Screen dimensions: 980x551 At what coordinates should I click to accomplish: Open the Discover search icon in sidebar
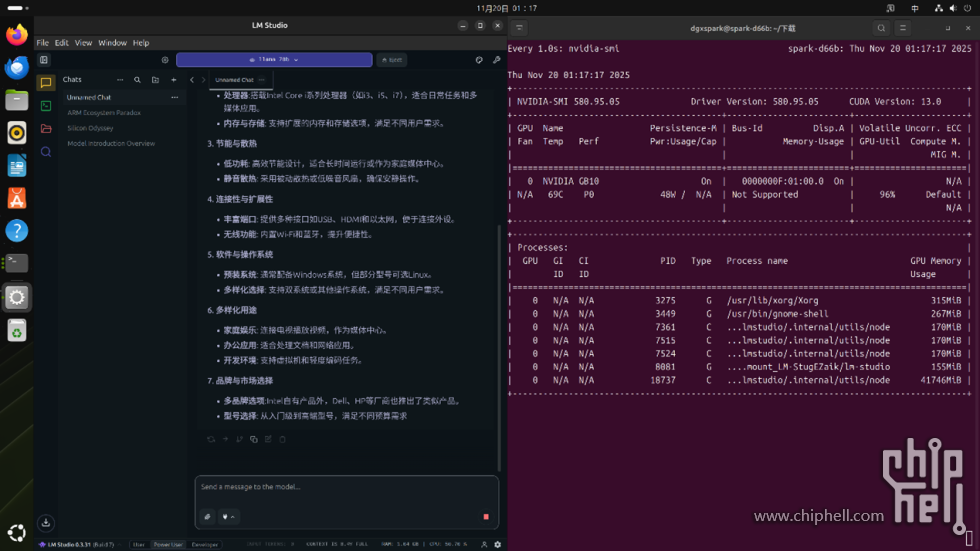coord(46,152)
